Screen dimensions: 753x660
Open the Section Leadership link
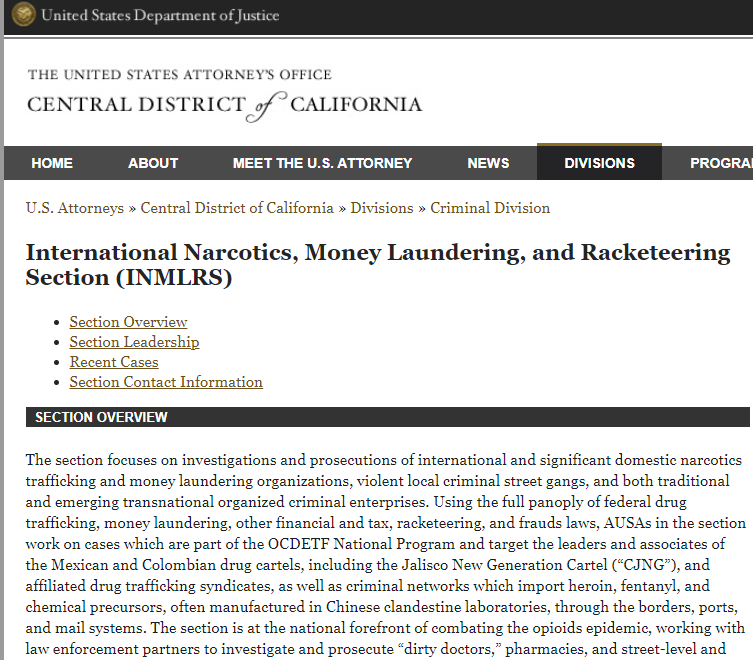(x=134, y=342)
